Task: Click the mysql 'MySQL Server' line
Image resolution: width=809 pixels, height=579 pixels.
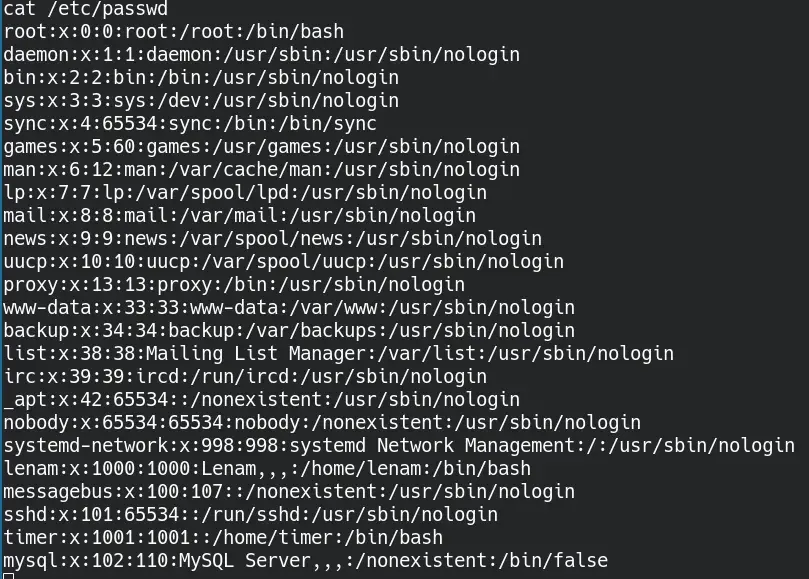Action: click(305, 561)
